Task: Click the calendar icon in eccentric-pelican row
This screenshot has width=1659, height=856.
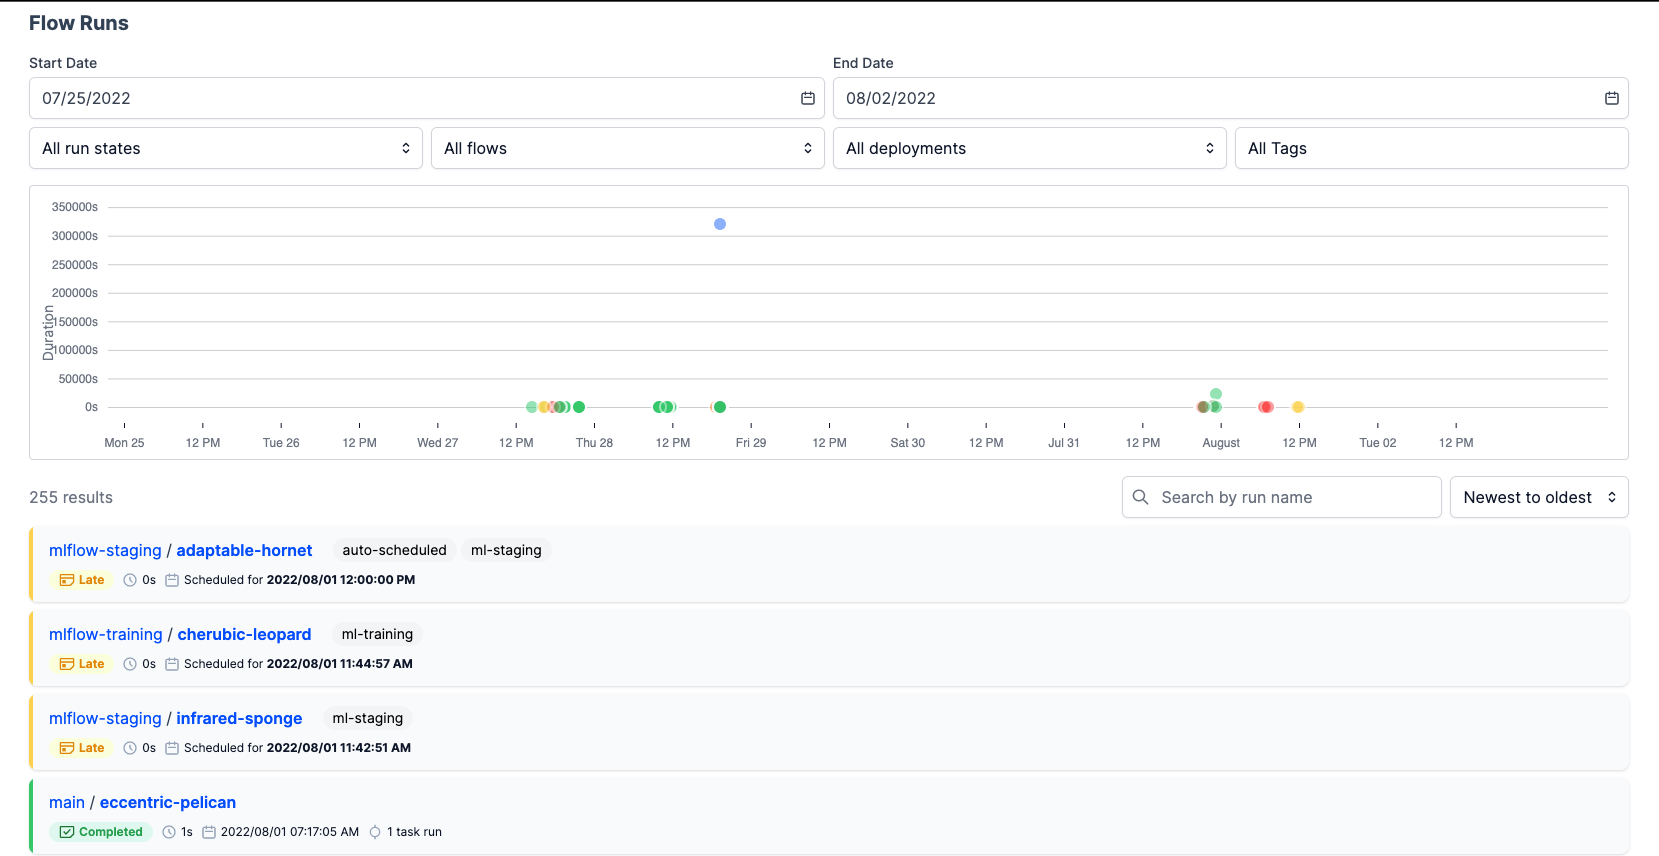Action: [209, 832]
